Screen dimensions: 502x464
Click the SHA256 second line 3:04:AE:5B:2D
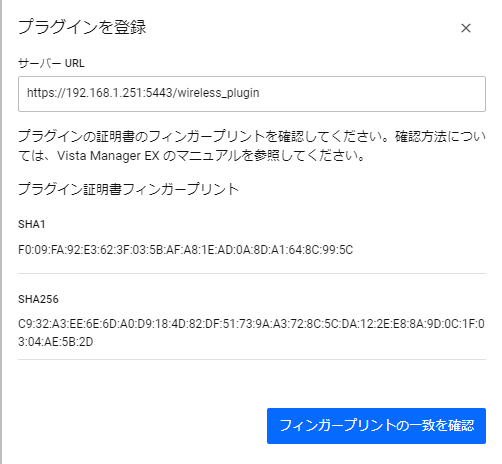[x=56, y=342]
